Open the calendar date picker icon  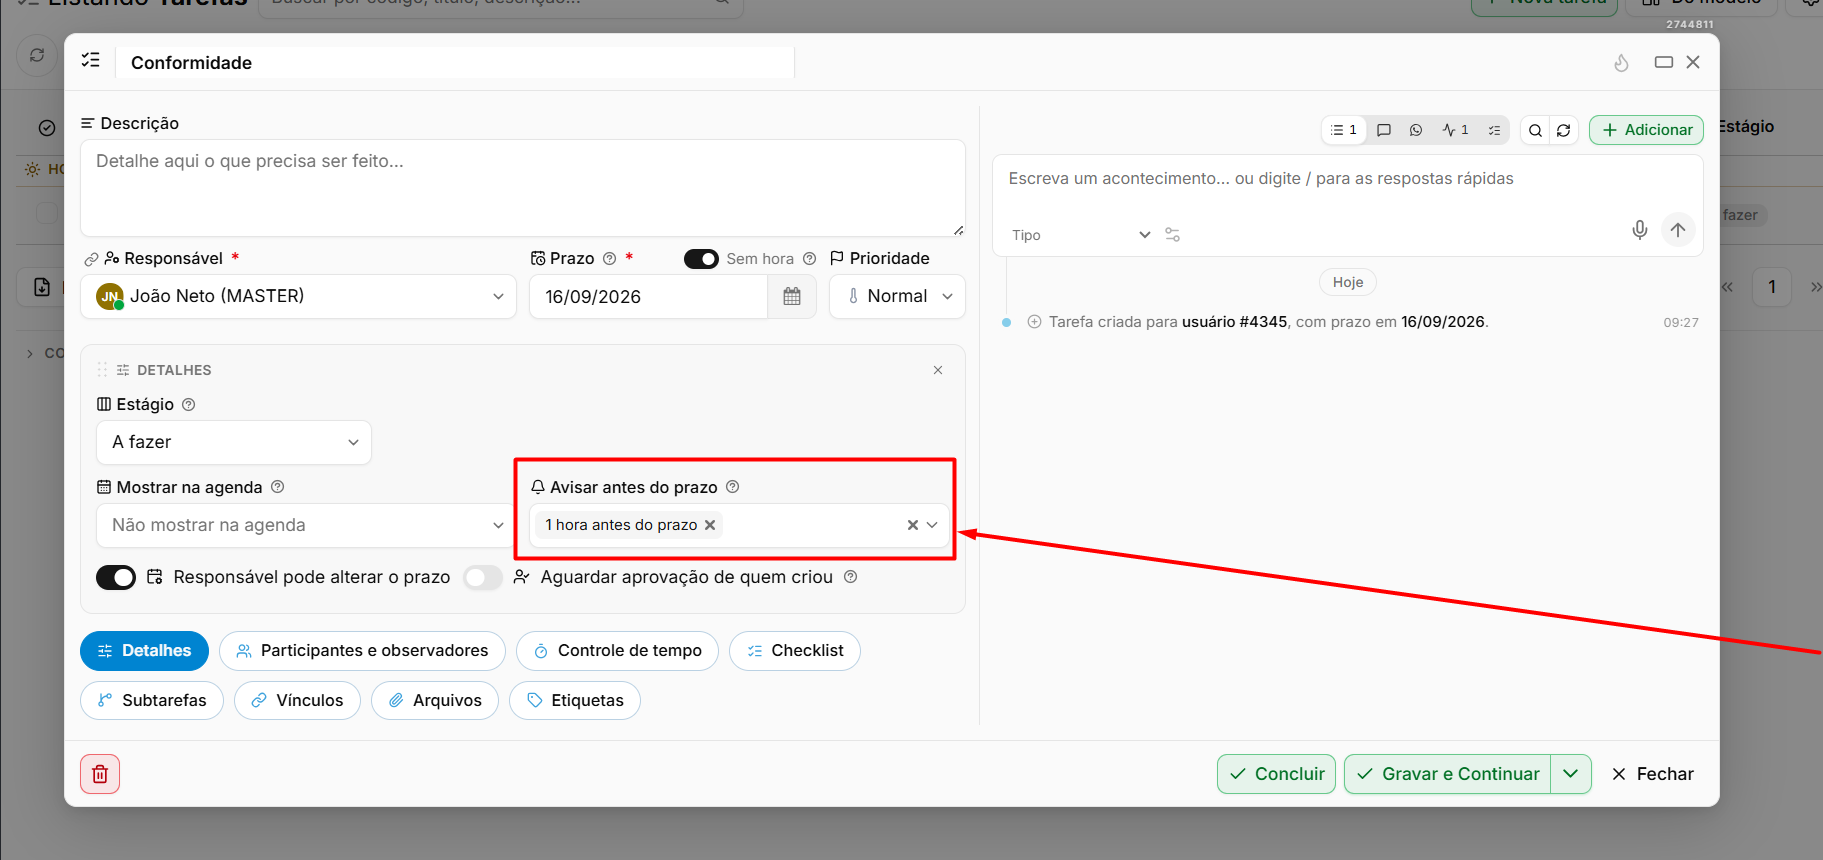792,297
